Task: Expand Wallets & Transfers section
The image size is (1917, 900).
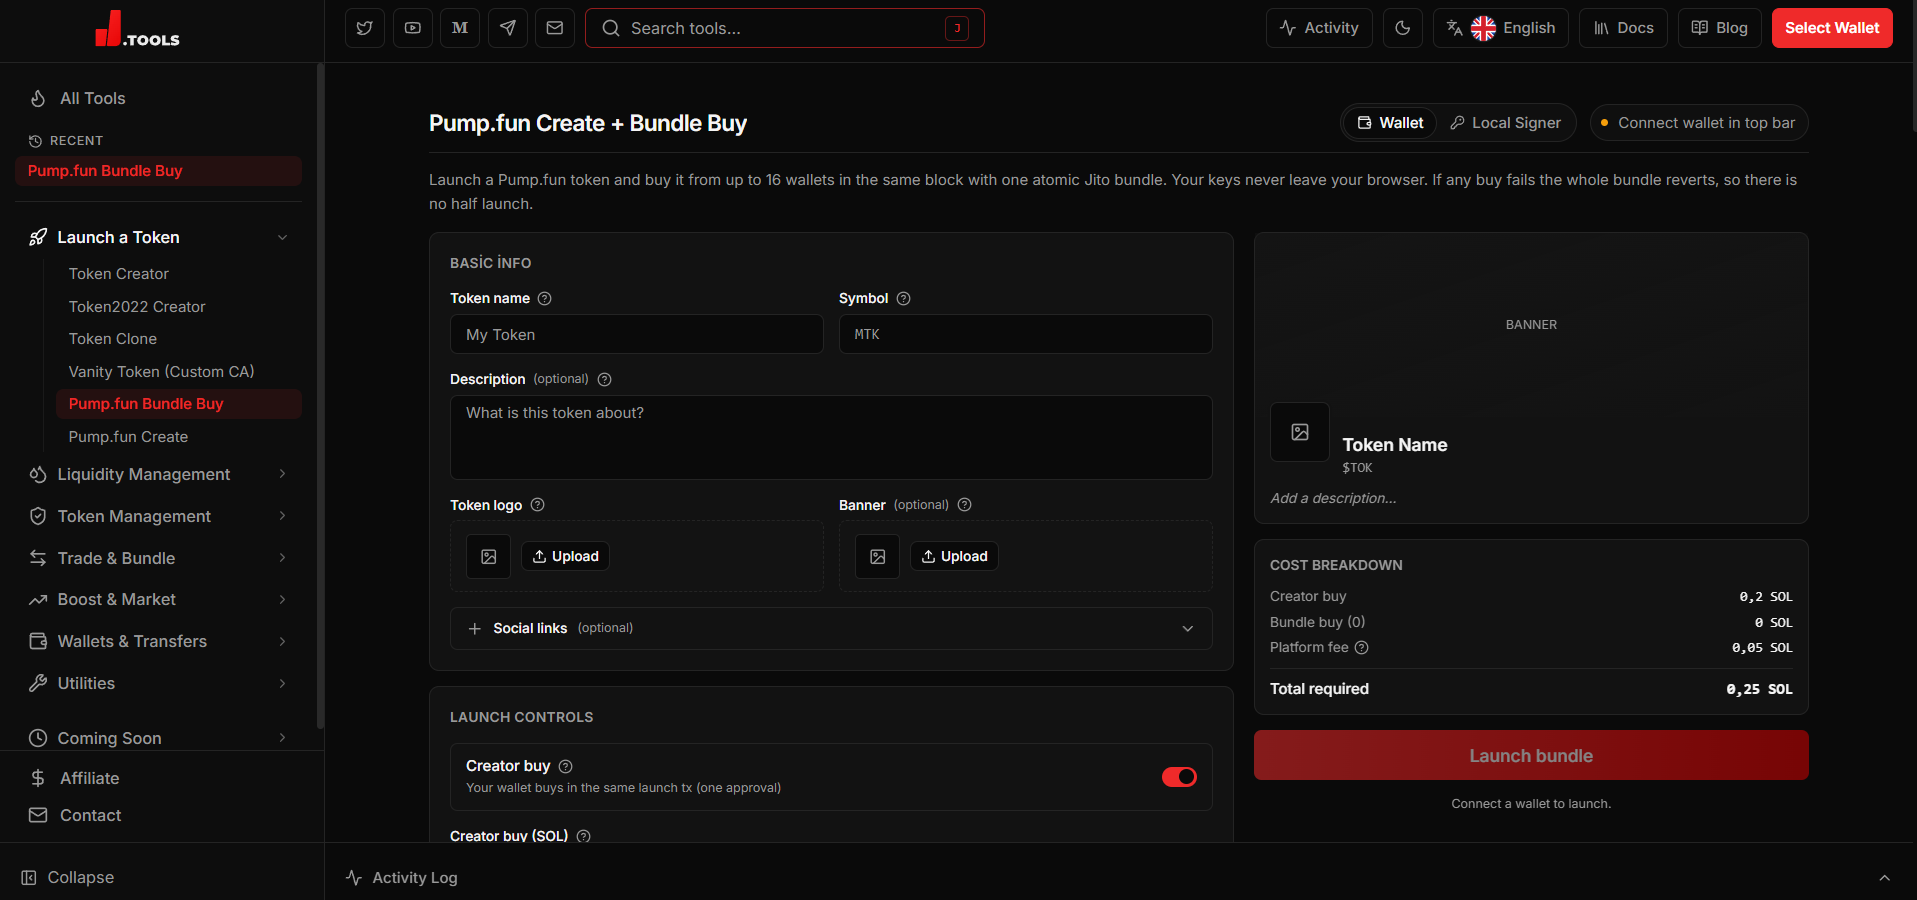Action: coord(158,641)
